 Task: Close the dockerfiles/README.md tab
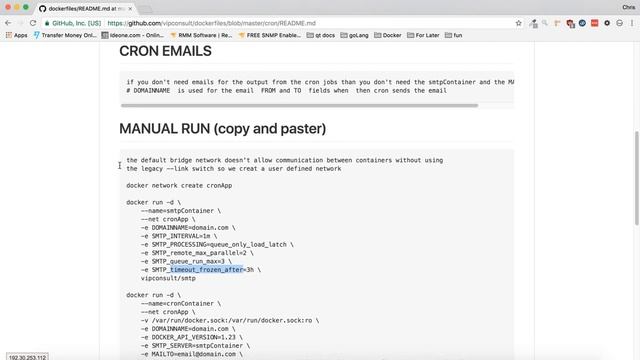click(x=130, y=9)
